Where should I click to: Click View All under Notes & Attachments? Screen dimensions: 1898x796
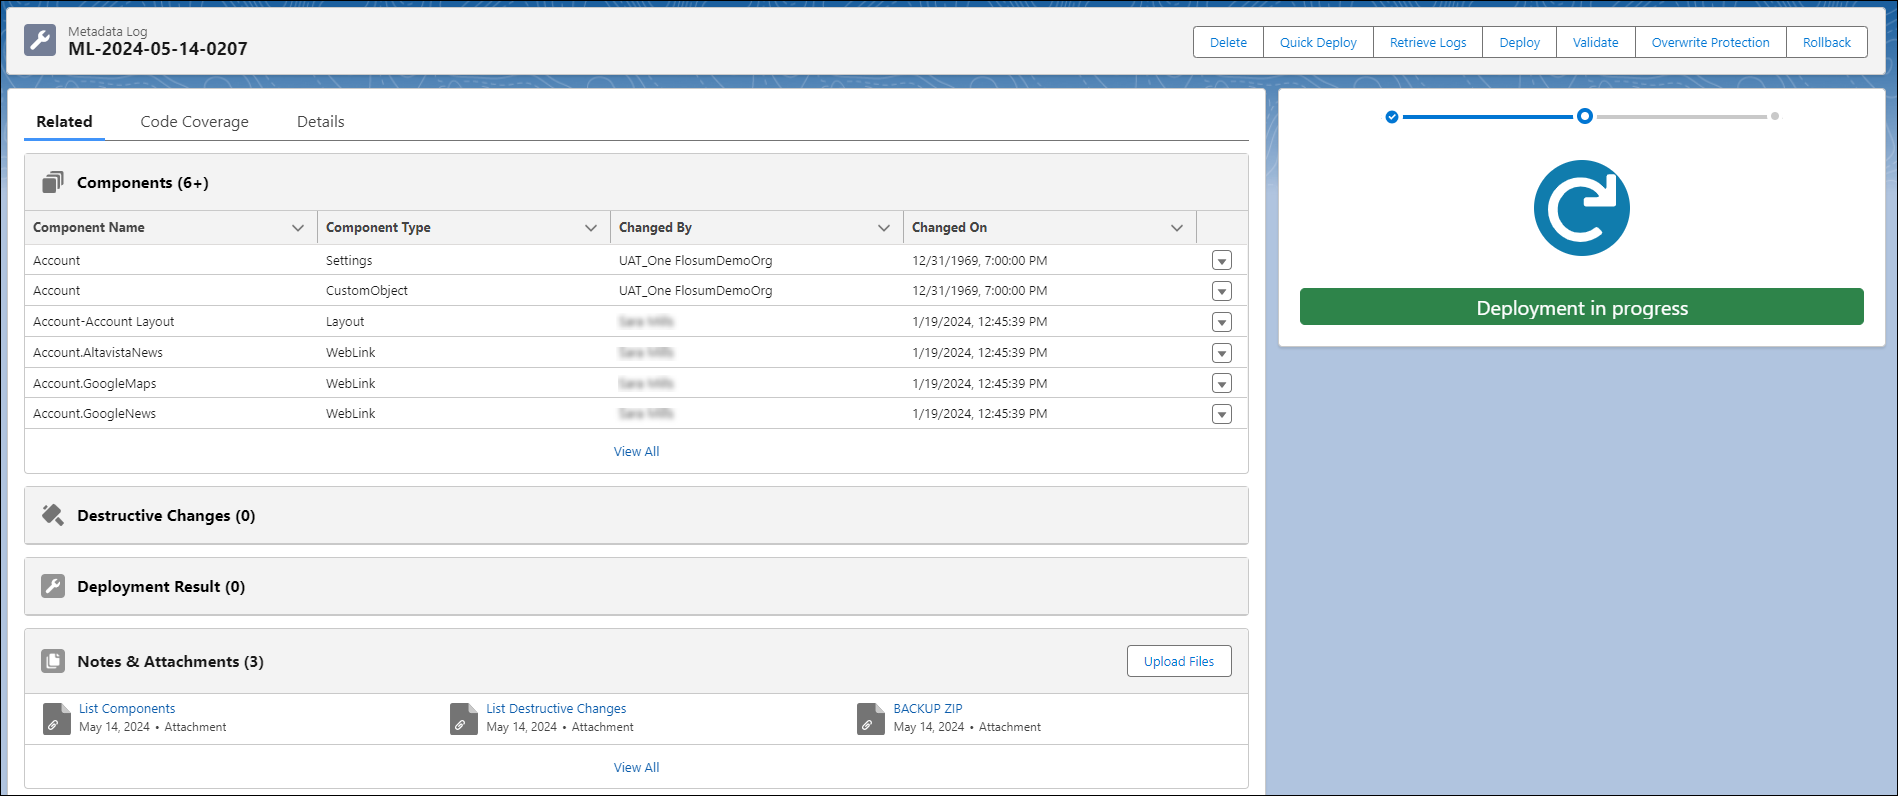click(x=636, y=768)
